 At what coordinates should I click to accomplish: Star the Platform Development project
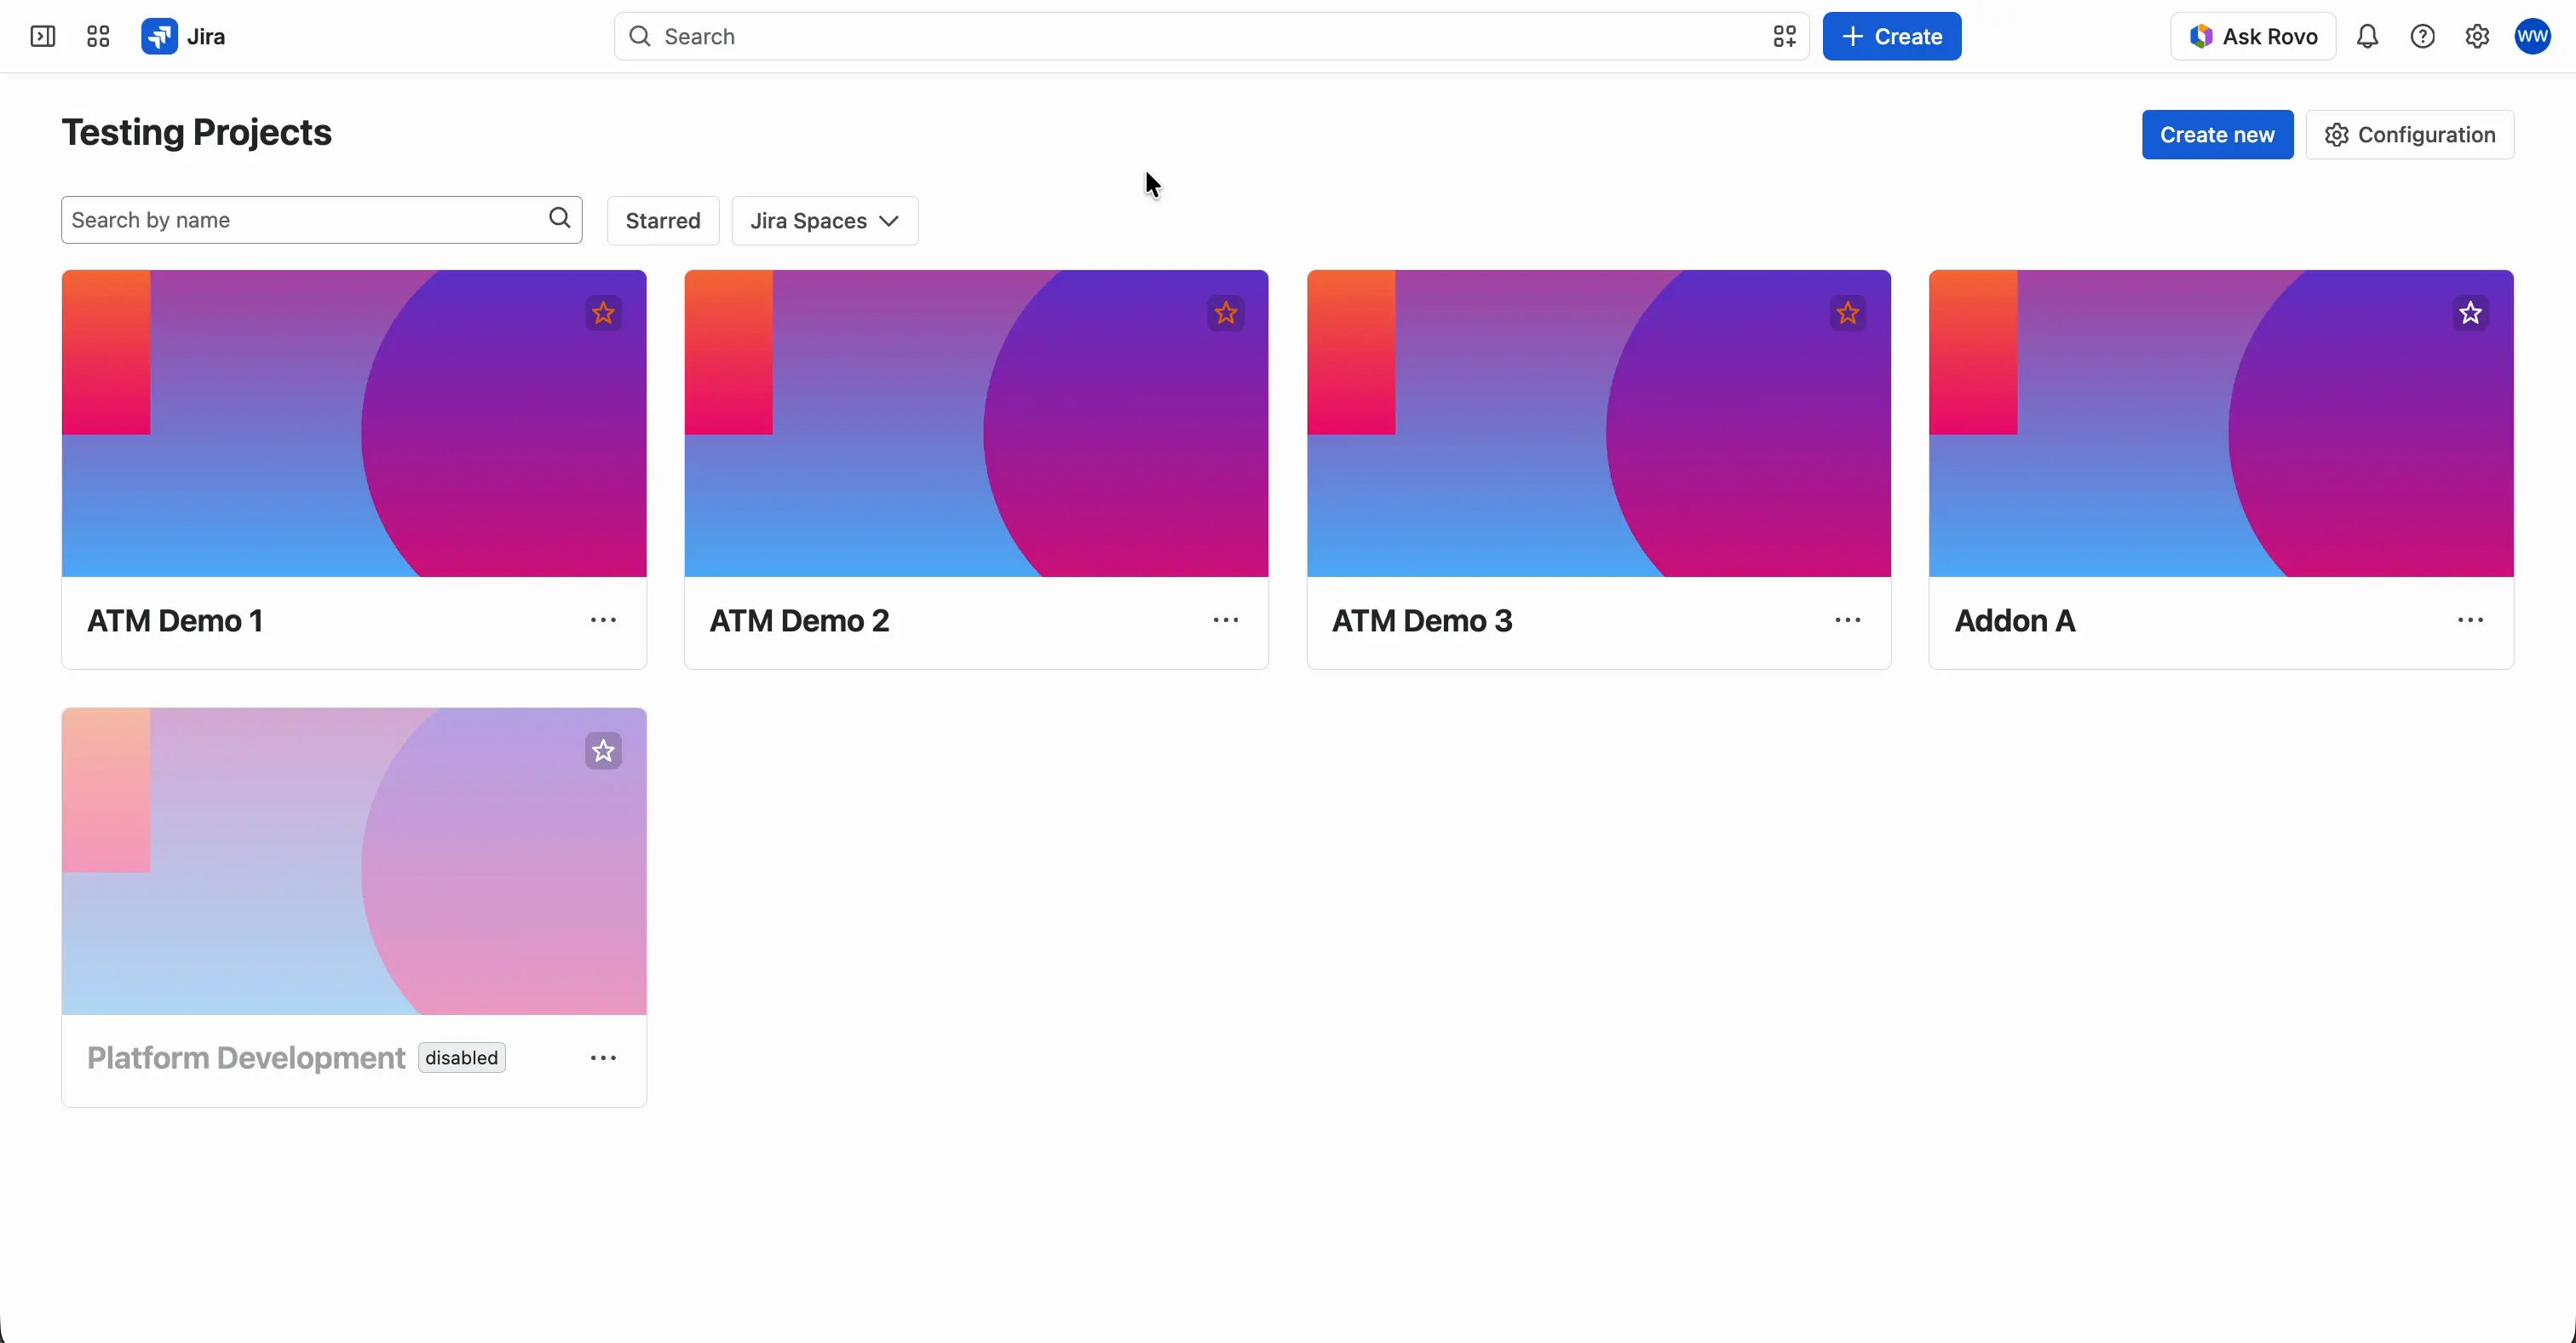(603, 751)
